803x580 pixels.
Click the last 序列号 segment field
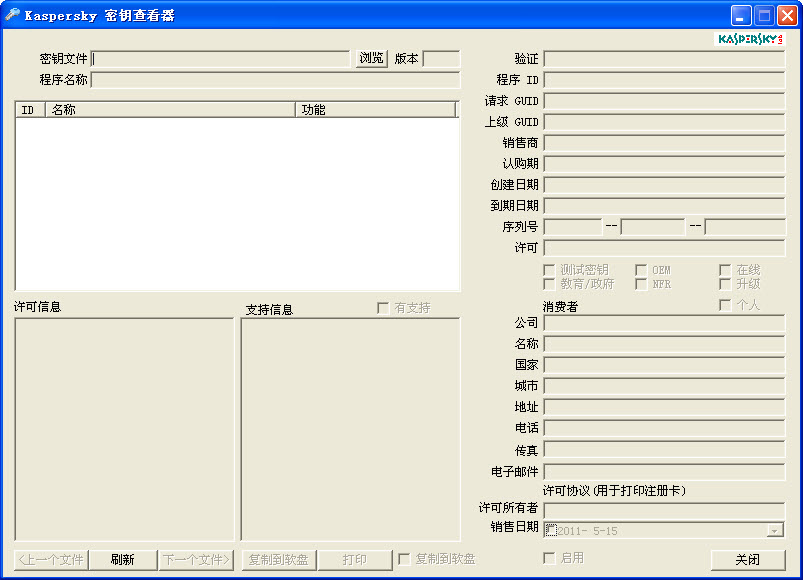click(745, 227)
